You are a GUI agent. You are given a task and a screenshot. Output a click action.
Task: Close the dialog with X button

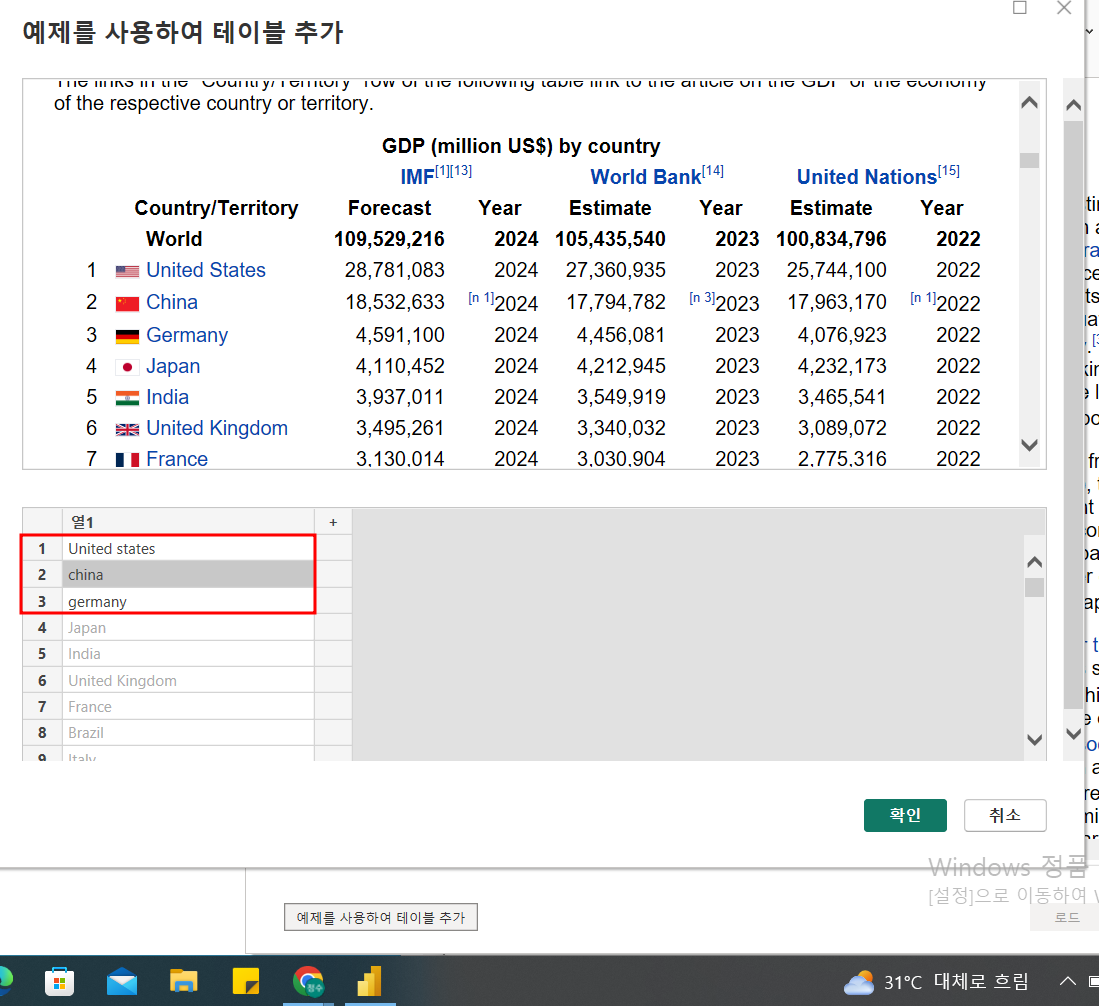point(1063,8)
